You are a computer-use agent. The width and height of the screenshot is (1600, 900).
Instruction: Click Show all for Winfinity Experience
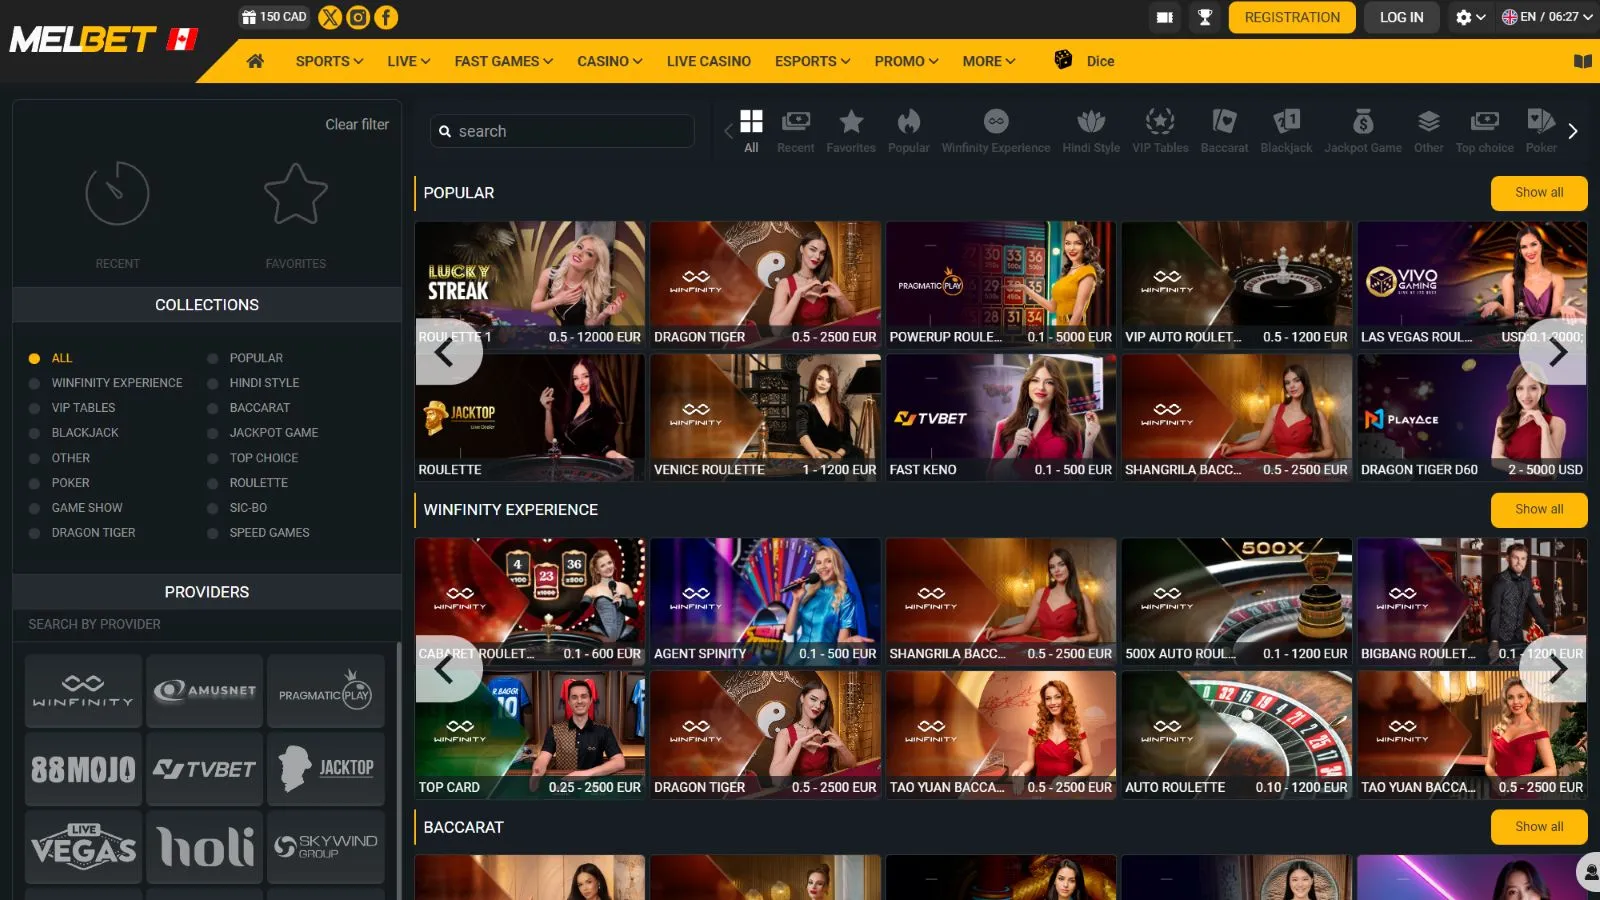(1538, 509)
